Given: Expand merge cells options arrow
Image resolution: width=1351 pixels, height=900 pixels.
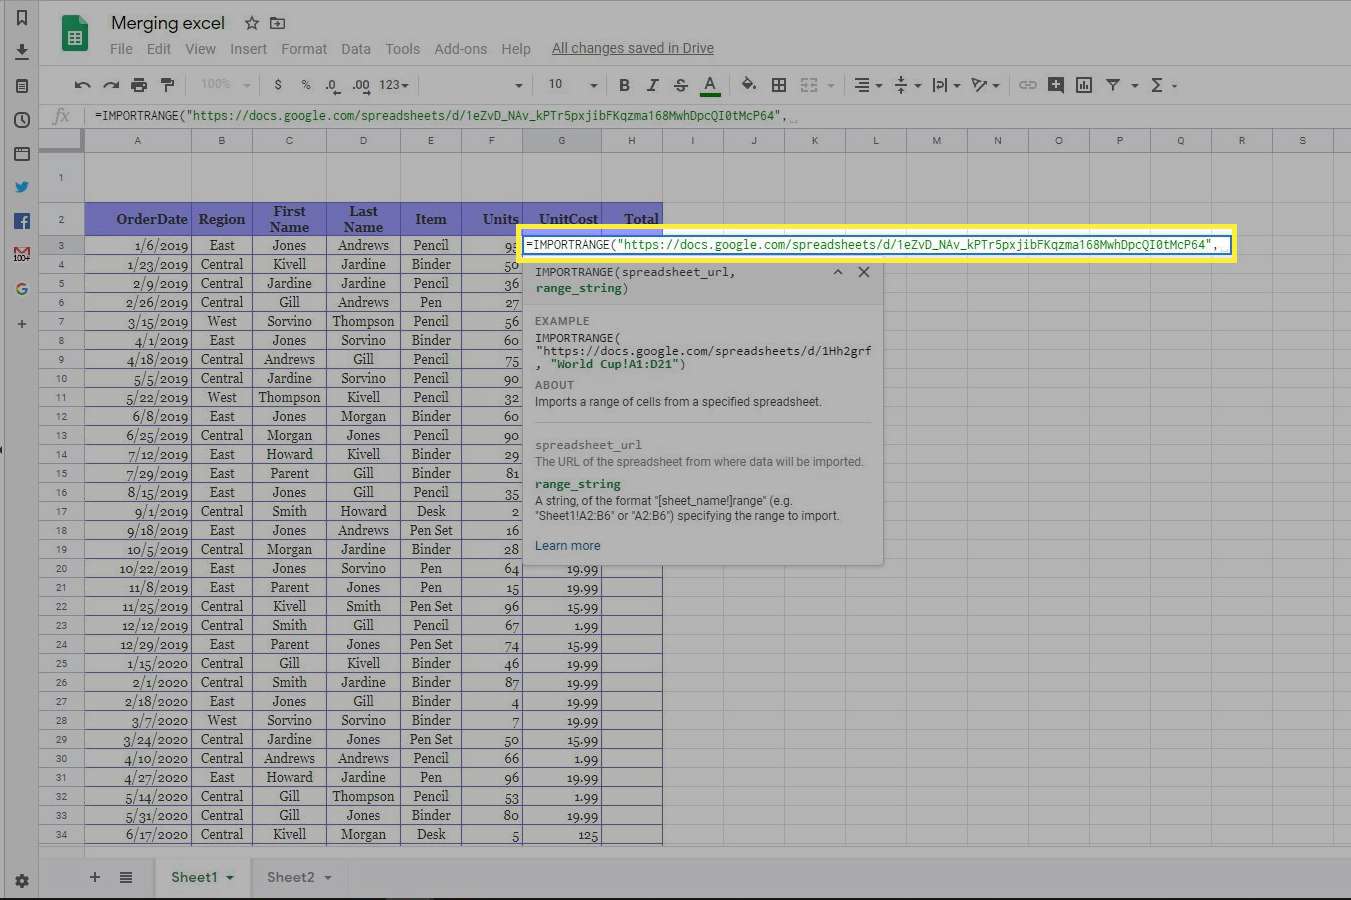Looking at the screenshot, I should coord(831,86).
